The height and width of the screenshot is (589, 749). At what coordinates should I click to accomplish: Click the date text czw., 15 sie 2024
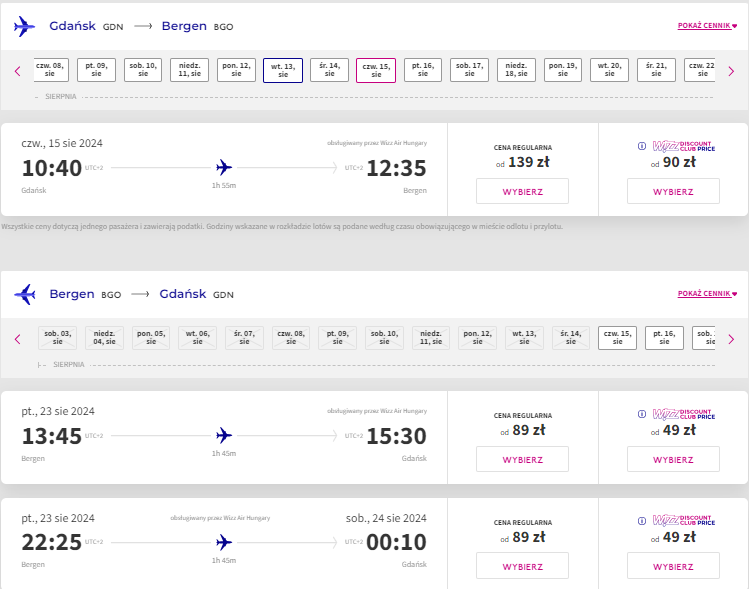point(62,143)
